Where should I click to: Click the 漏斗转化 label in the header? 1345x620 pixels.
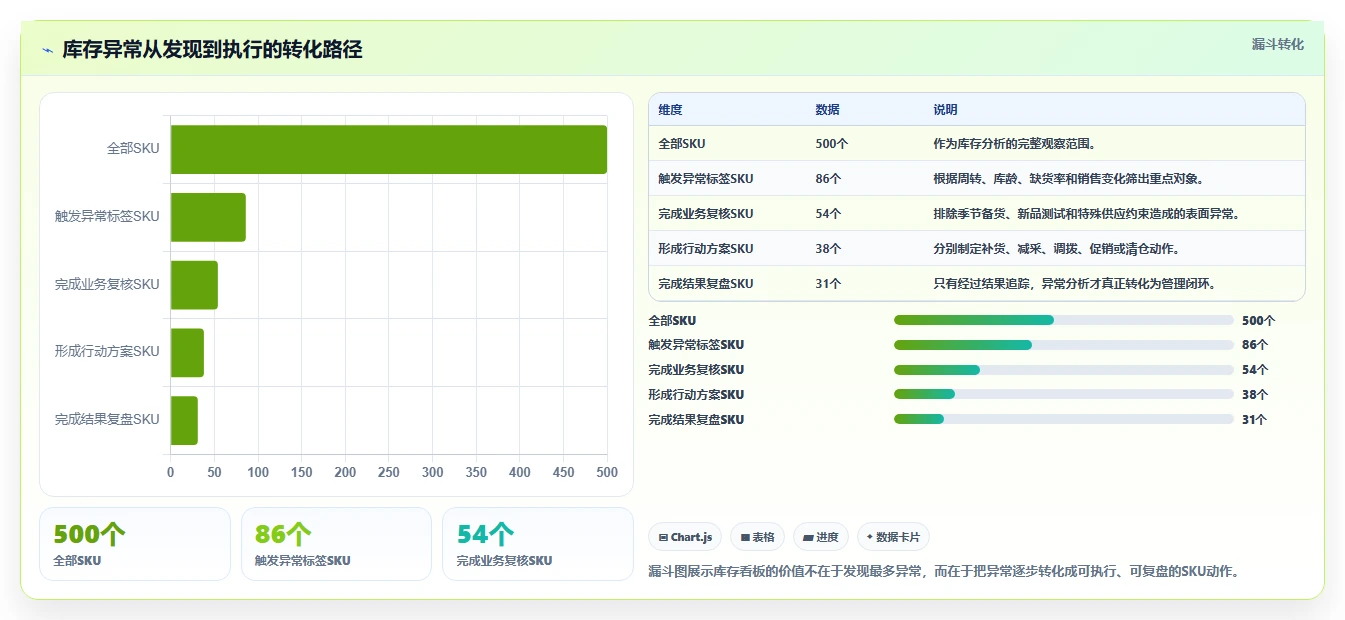[1277, 45]
